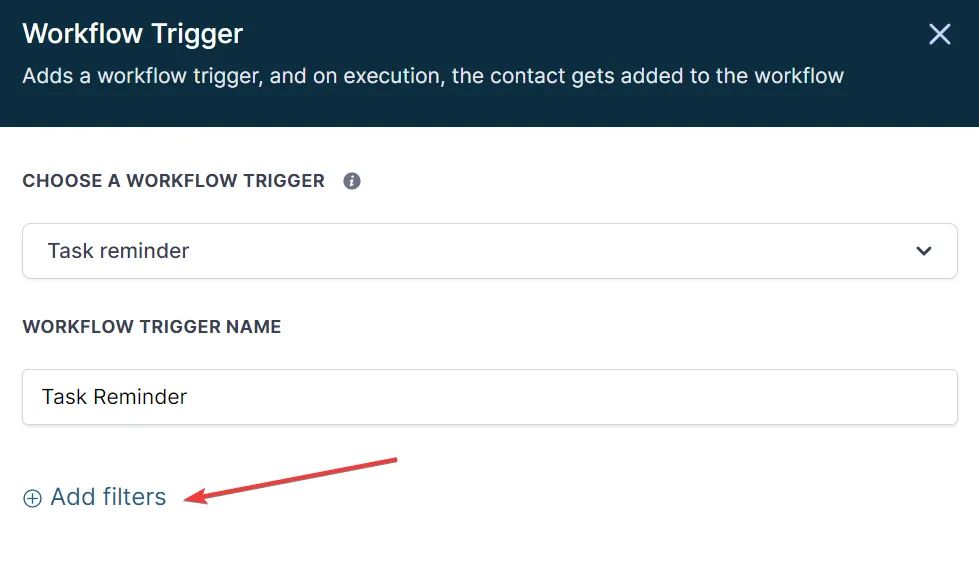Click empty space at the name field's right end

pos(874,397)
